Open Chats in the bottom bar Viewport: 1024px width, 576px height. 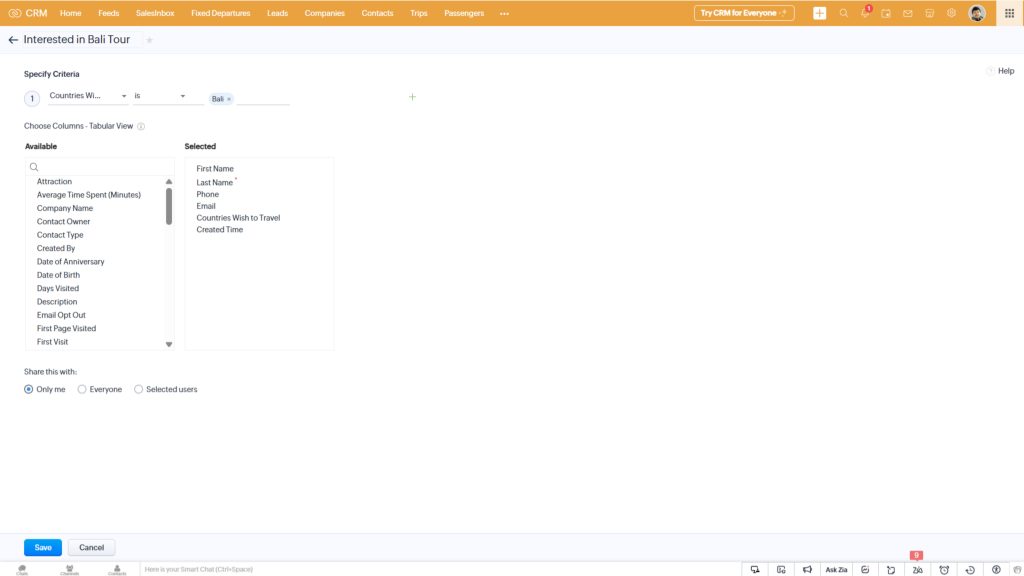tap(22, 569)
